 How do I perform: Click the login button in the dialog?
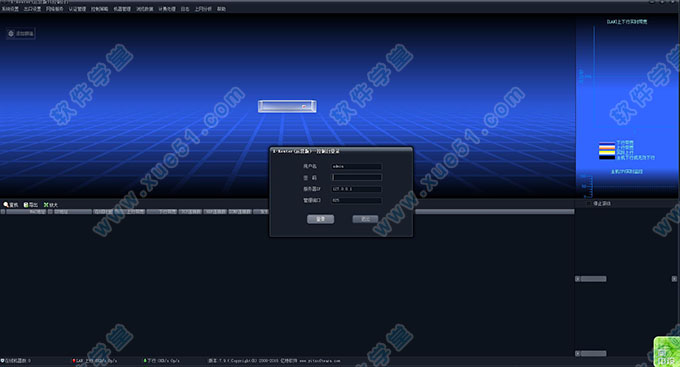[320, 219]
